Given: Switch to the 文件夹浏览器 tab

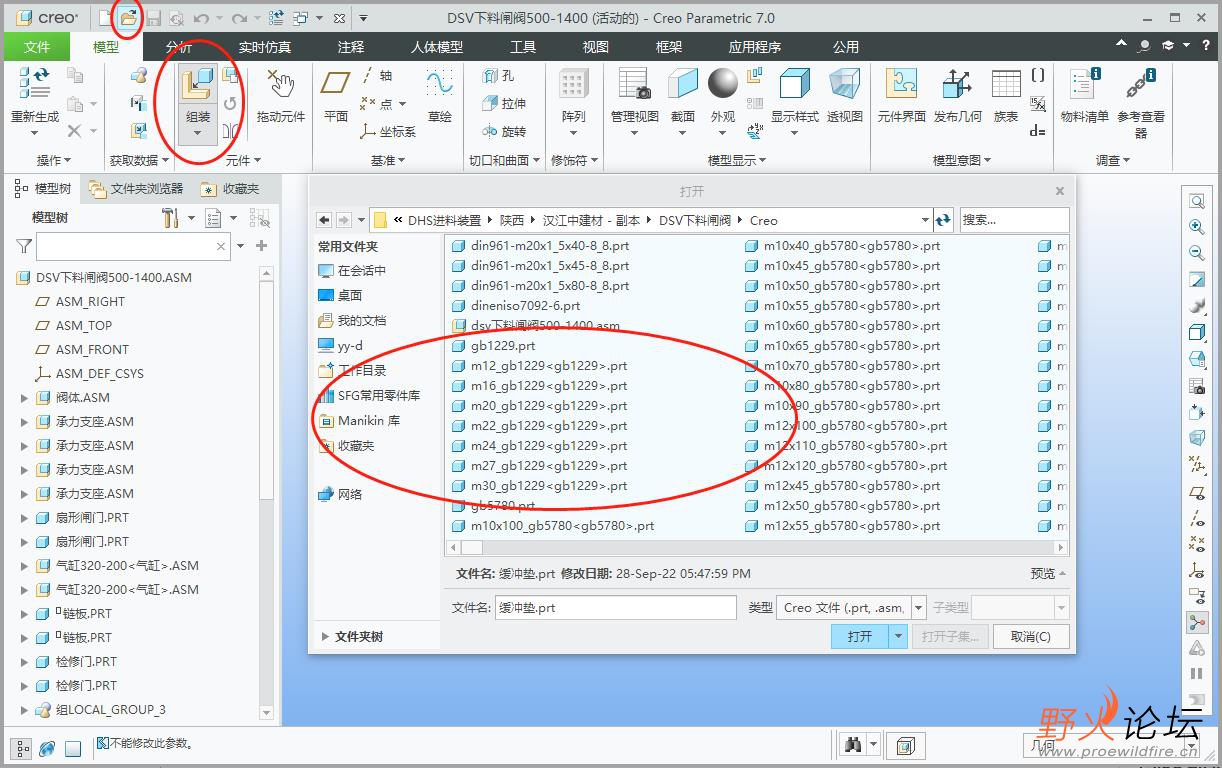Looking at the screenshot, I should (136, 188).
